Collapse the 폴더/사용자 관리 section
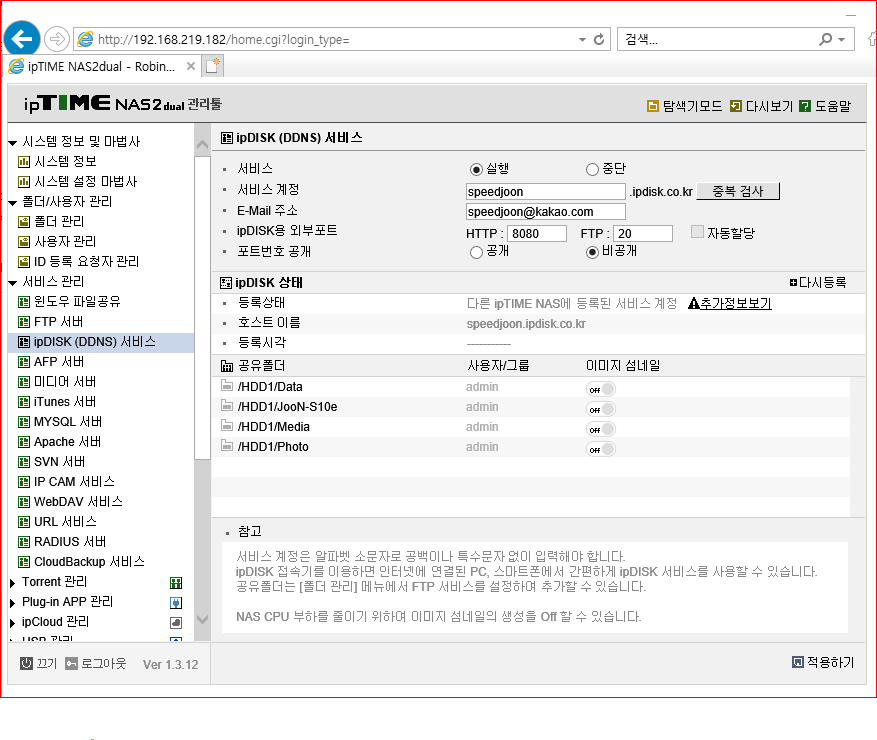Image resolution: width=877 pixels, height=740 pixels. pyautogui.click(x=13, y=203)
